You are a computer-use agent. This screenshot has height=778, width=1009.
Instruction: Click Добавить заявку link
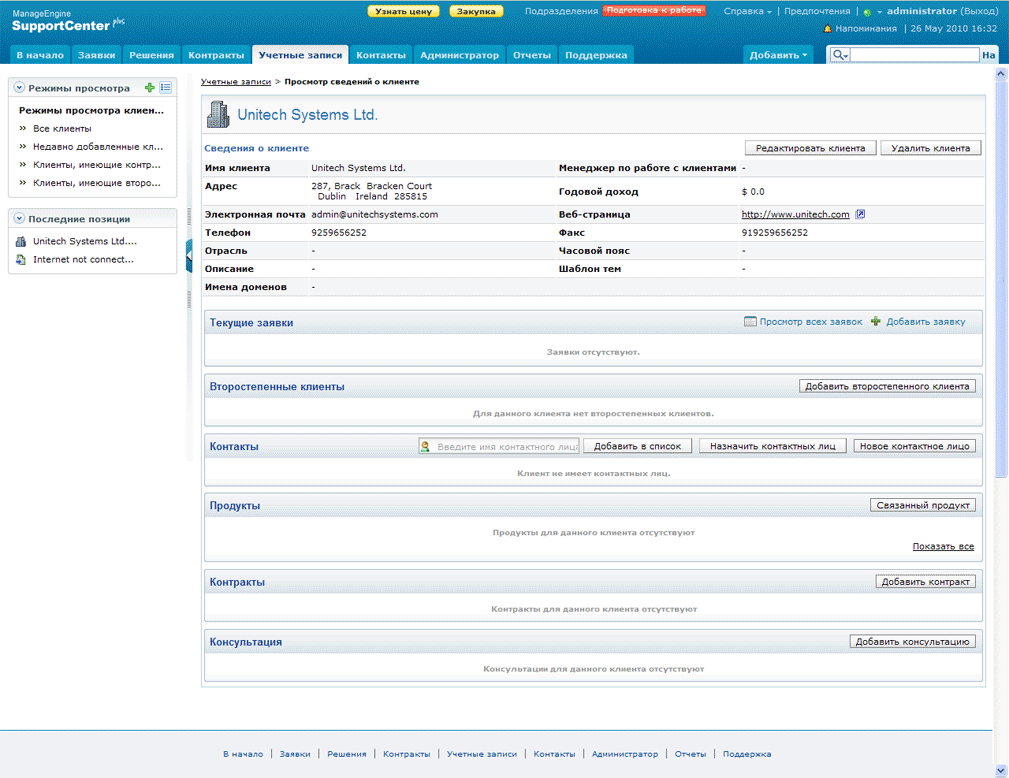[x=925, y=321]
